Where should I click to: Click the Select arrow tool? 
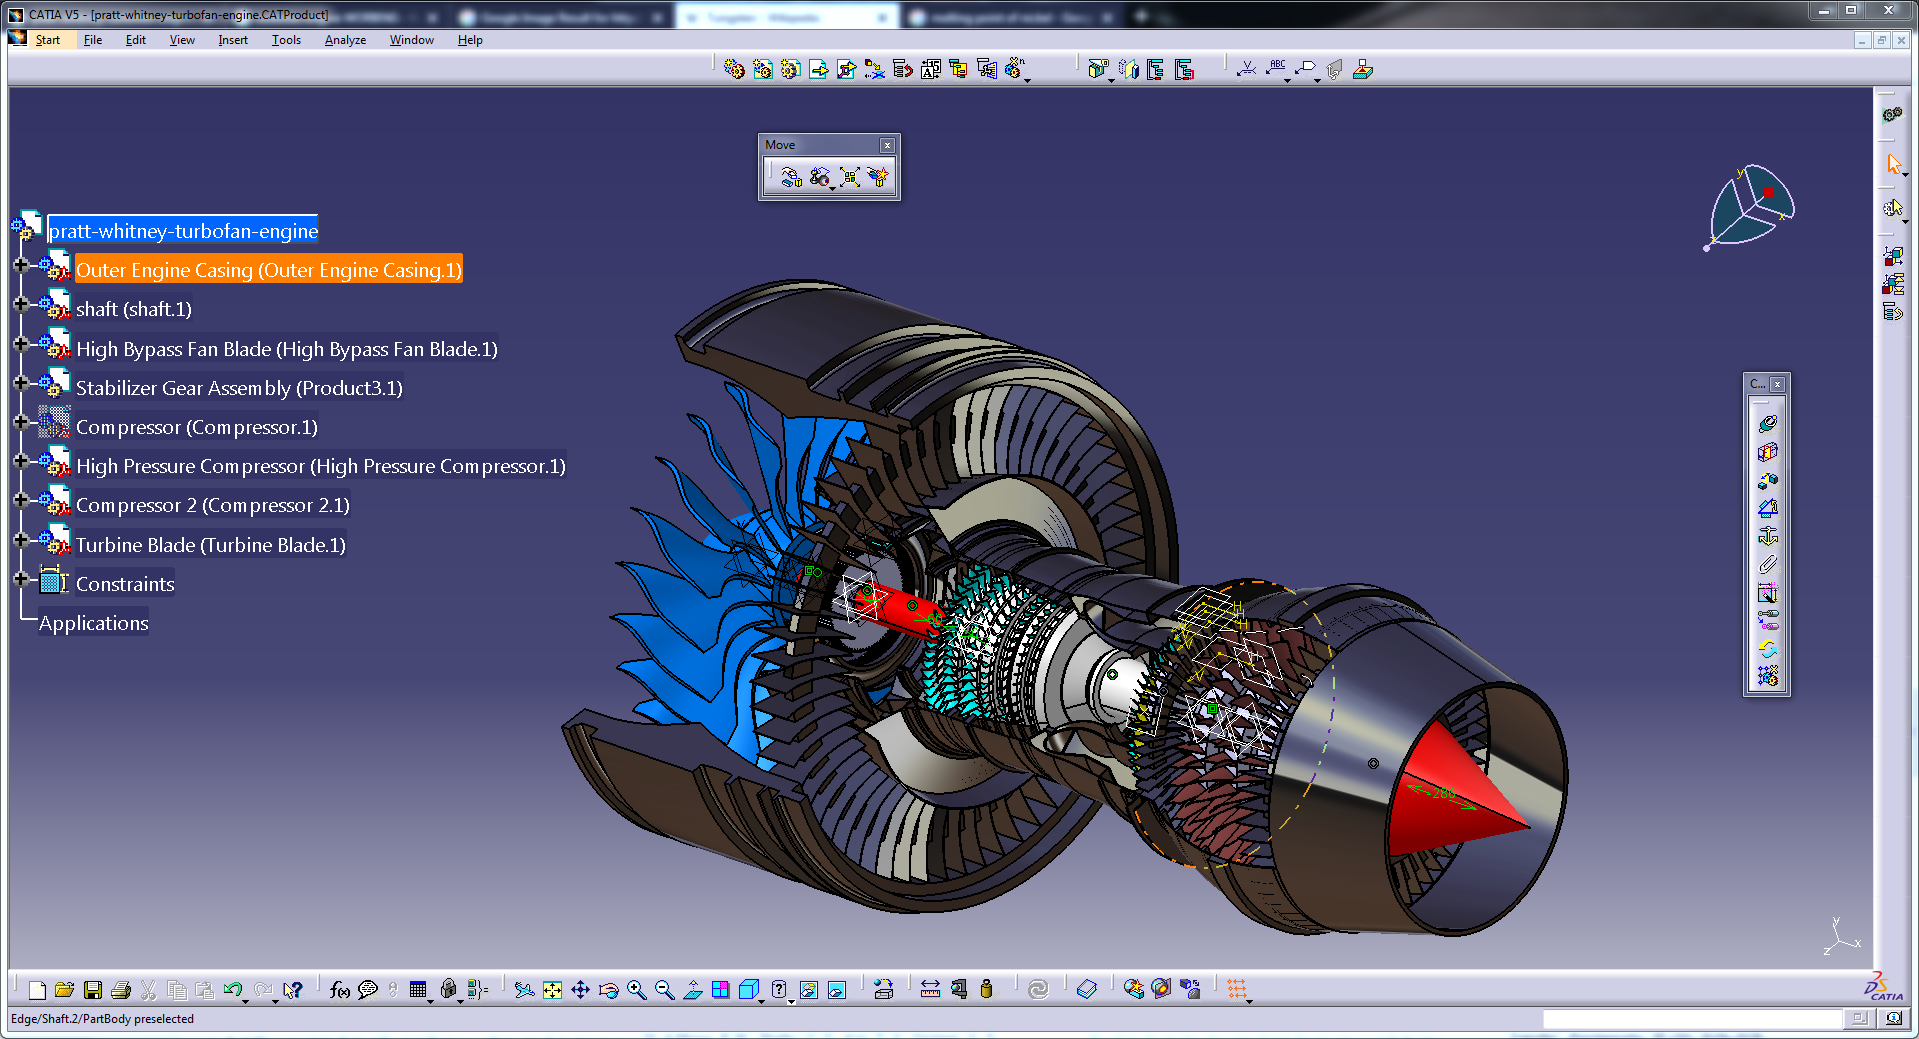pyautogui.click(x=1892, y=164)
